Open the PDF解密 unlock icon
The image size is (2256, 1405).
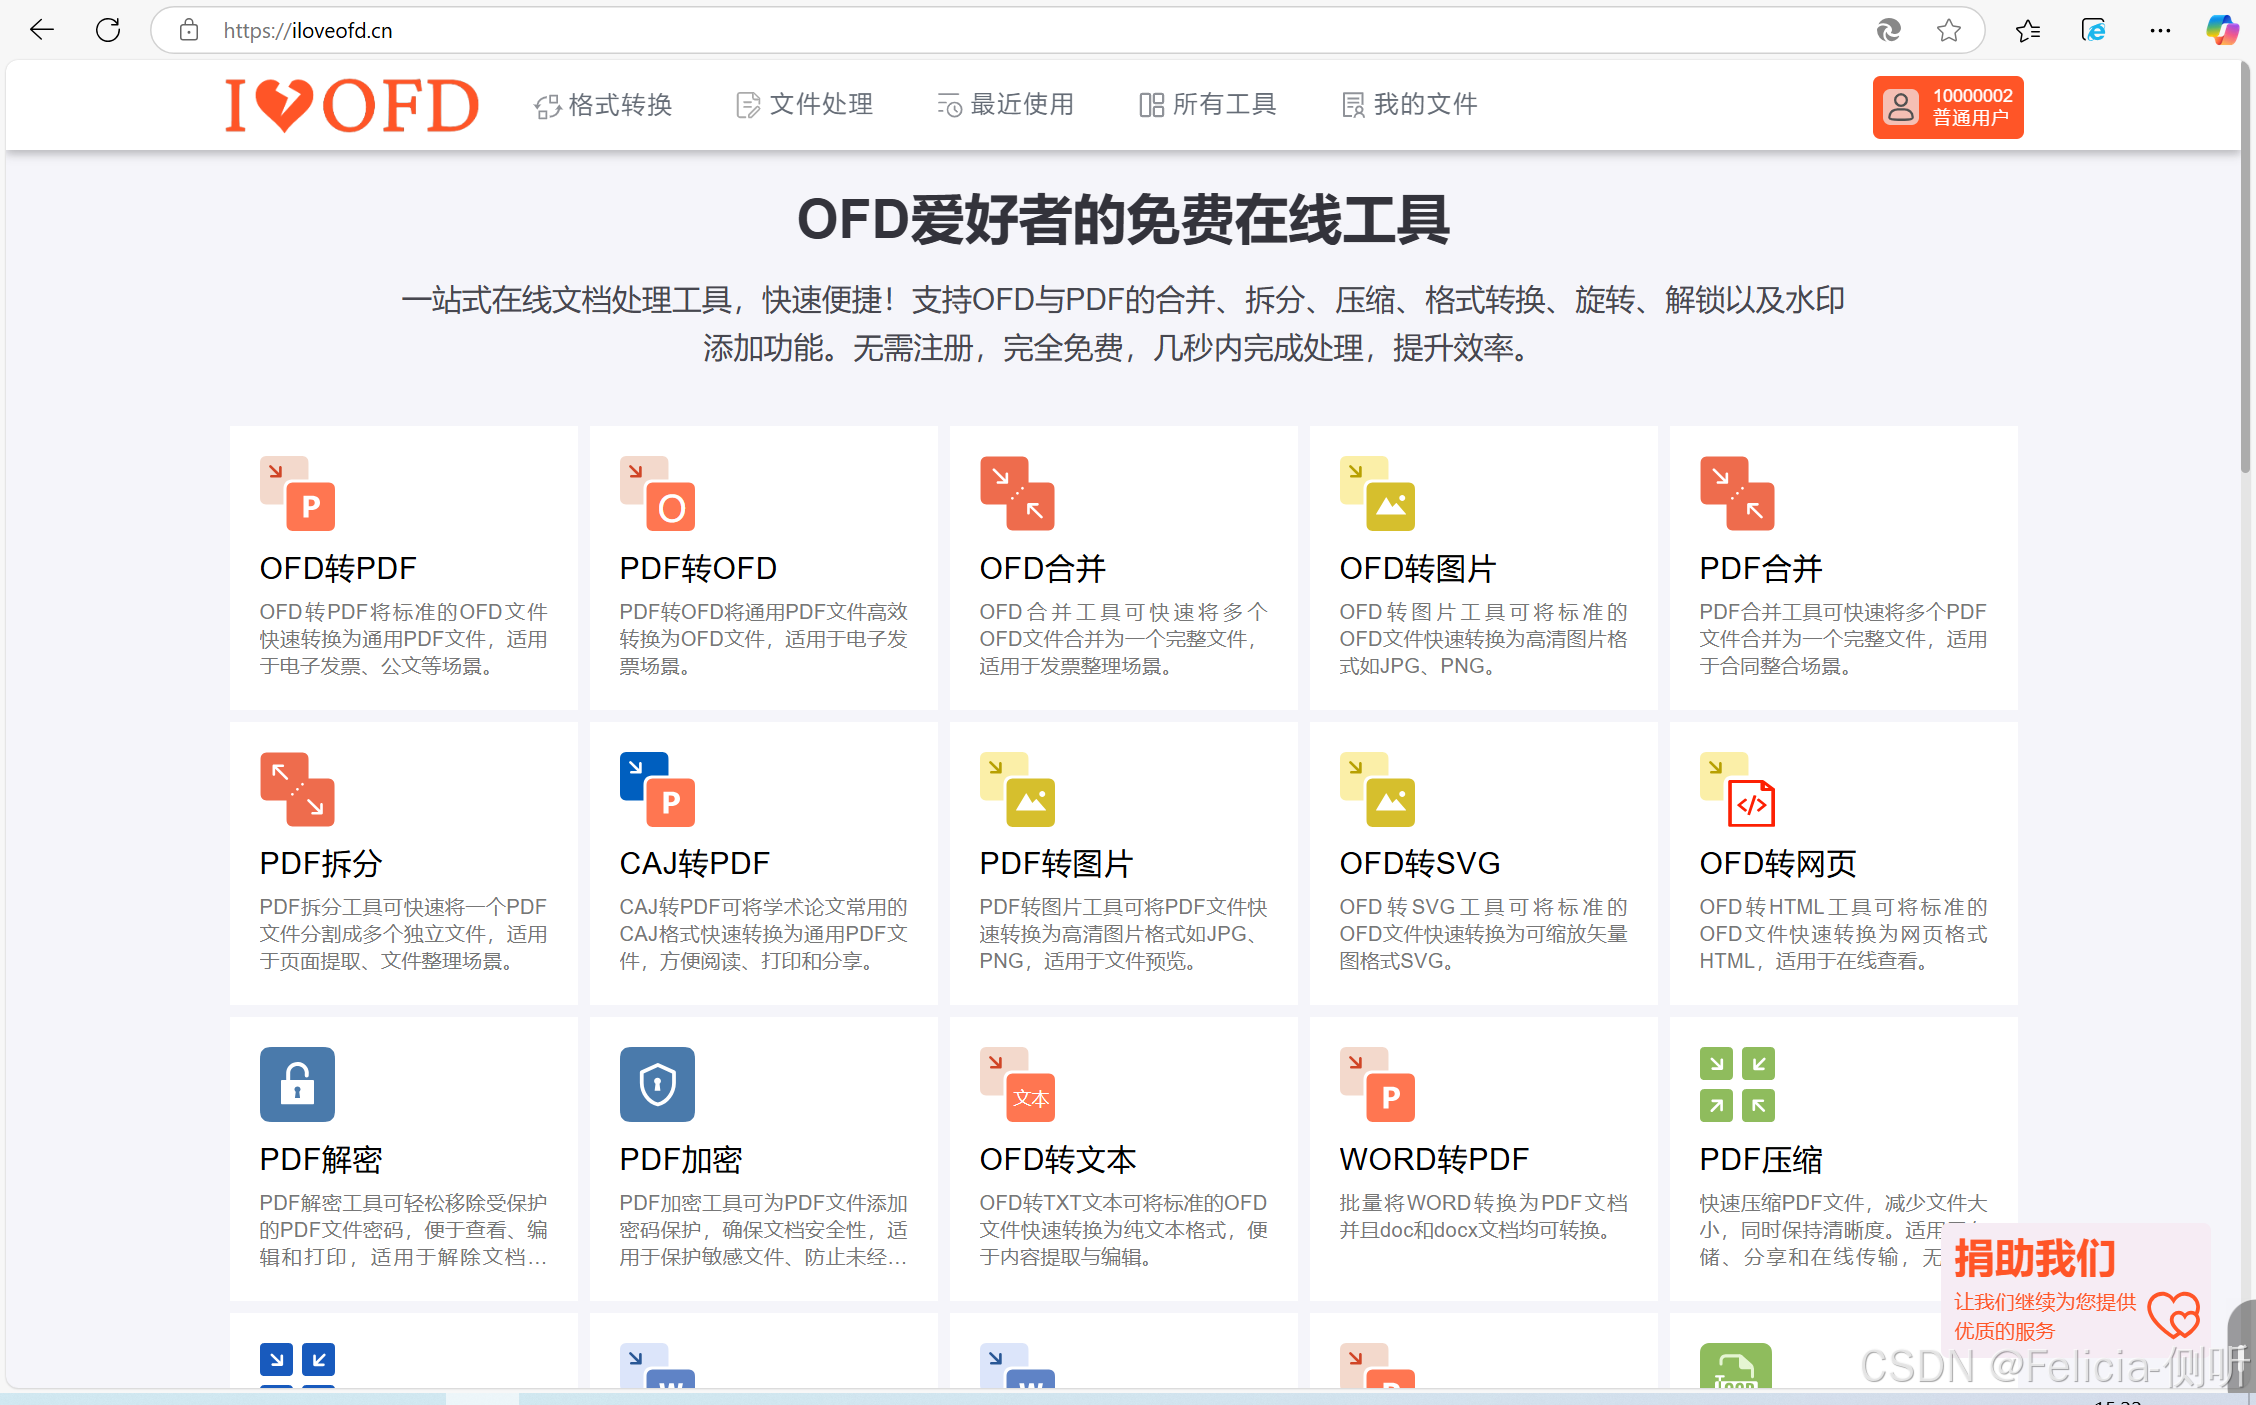click(297, 1084)
